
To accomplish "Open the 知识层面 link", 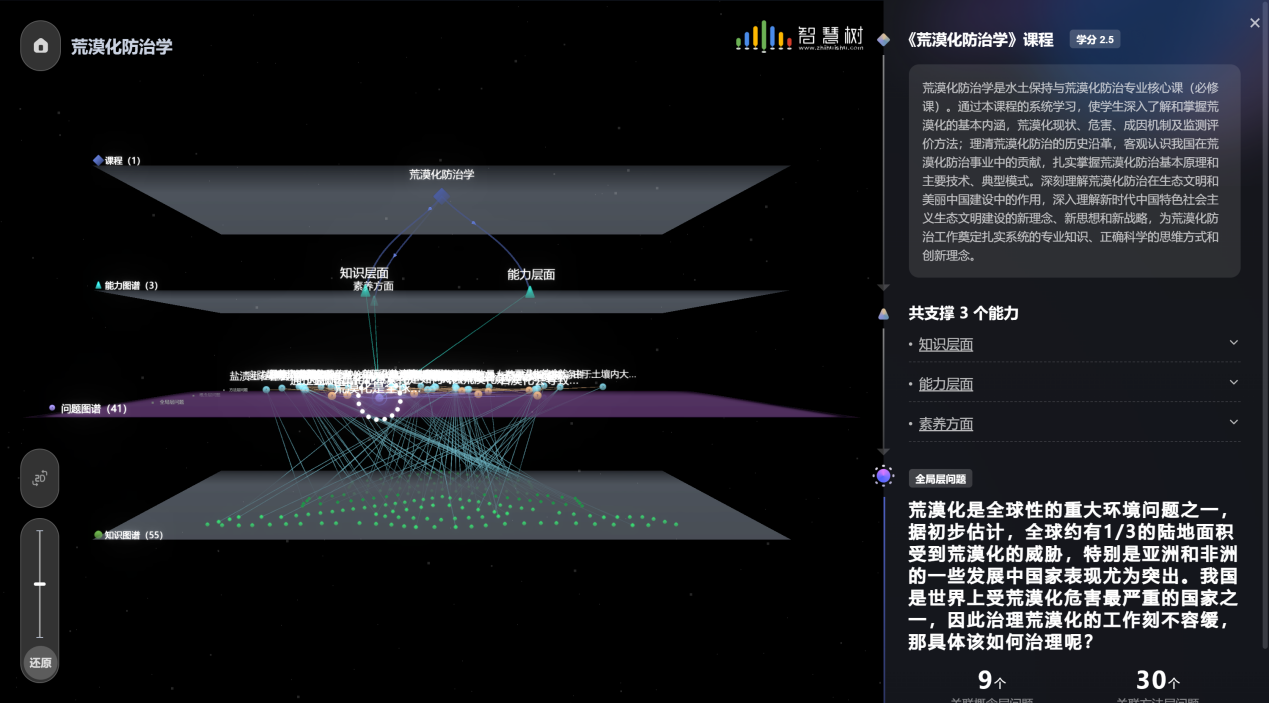I will (x=945, y=345).
